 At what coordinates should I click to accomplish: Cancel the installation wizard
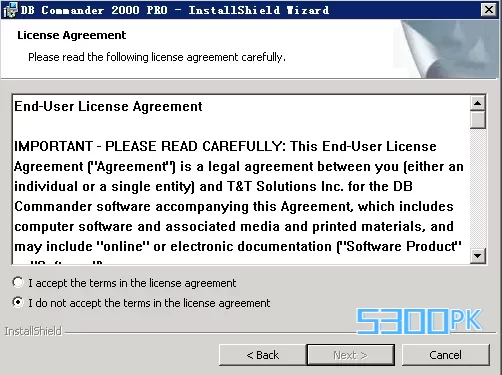point(446,355)
